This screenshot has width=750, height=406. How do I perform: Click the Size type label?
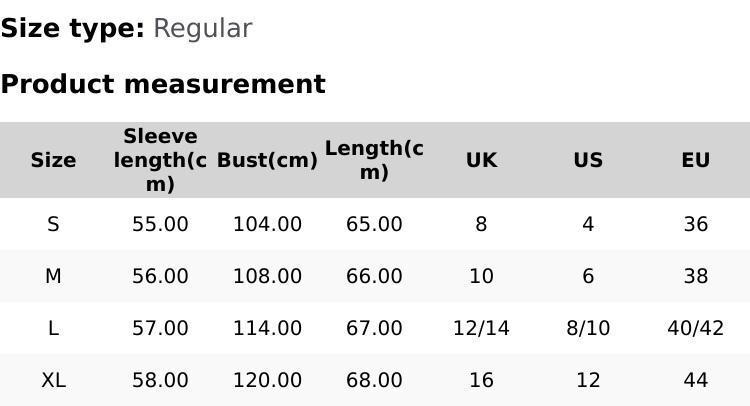[72, 28]
